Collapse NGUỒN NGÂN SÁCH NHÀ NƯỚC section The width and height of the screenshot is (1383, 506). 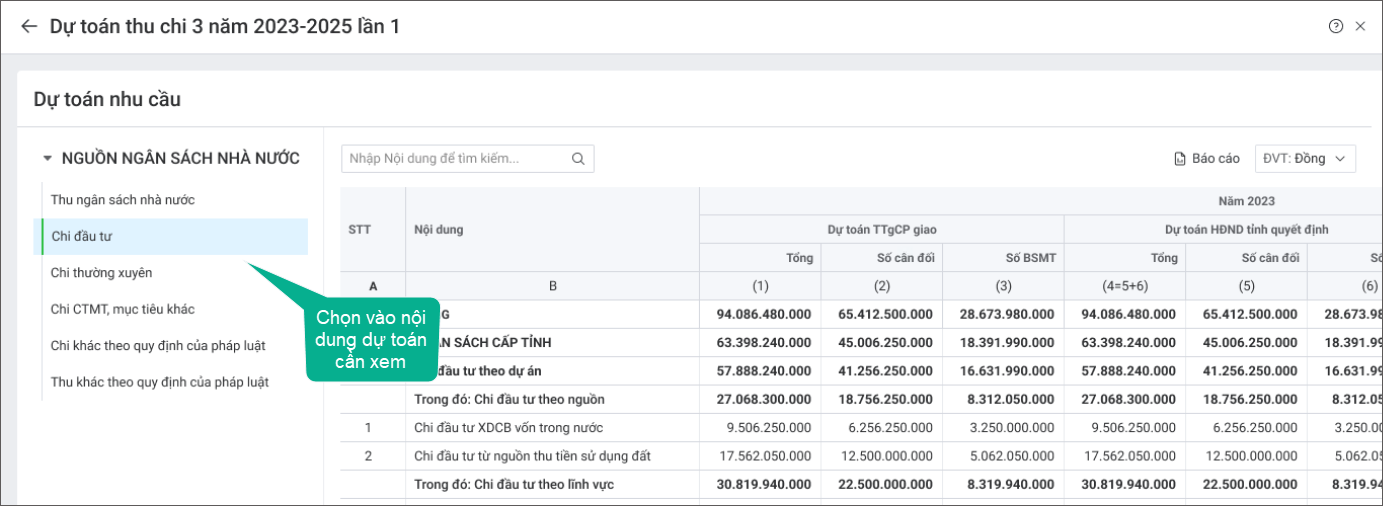pos(47,158)
